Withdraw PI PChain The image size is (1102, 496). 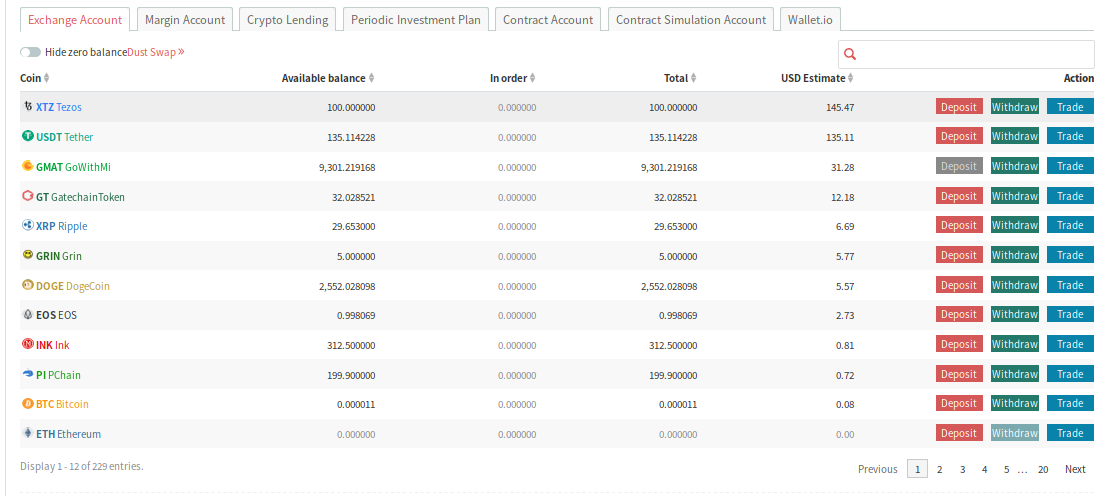point(1015,374)
